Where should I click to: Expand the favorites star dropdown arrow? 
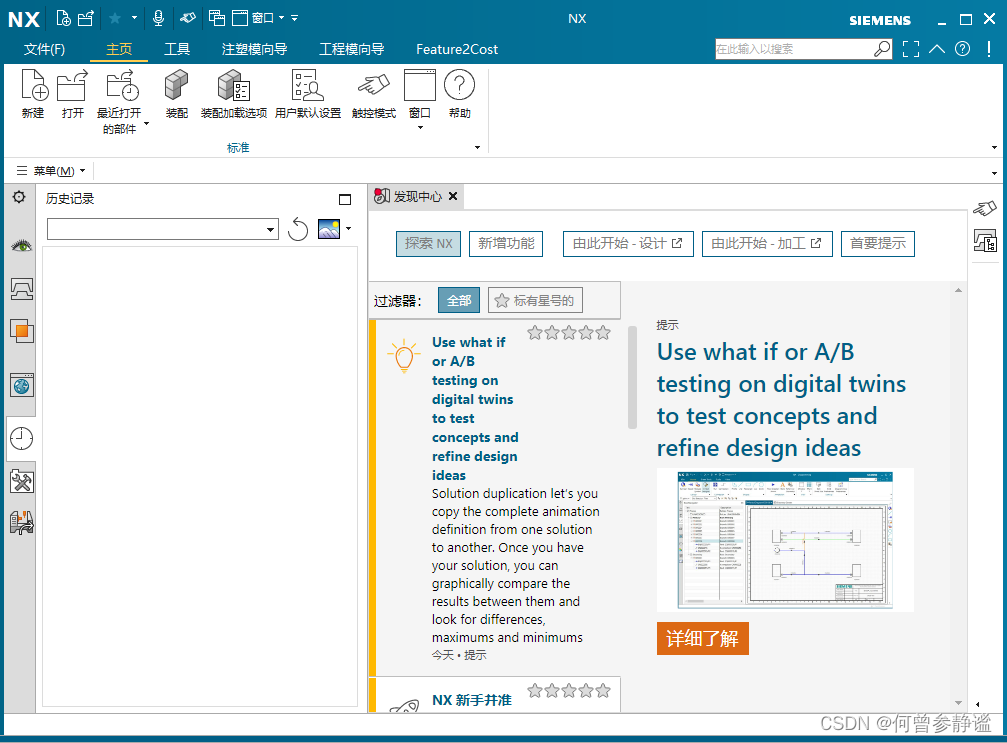pyautogui.click(x=134, y=18)
